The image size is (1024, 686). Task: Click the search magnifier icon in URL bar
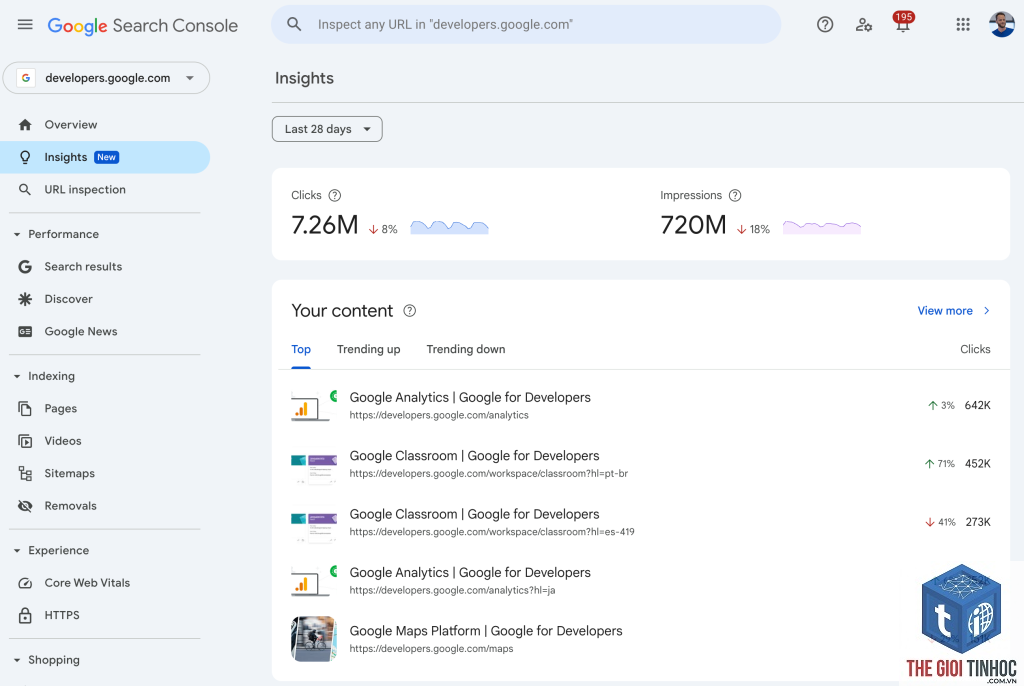coord(295,24)
